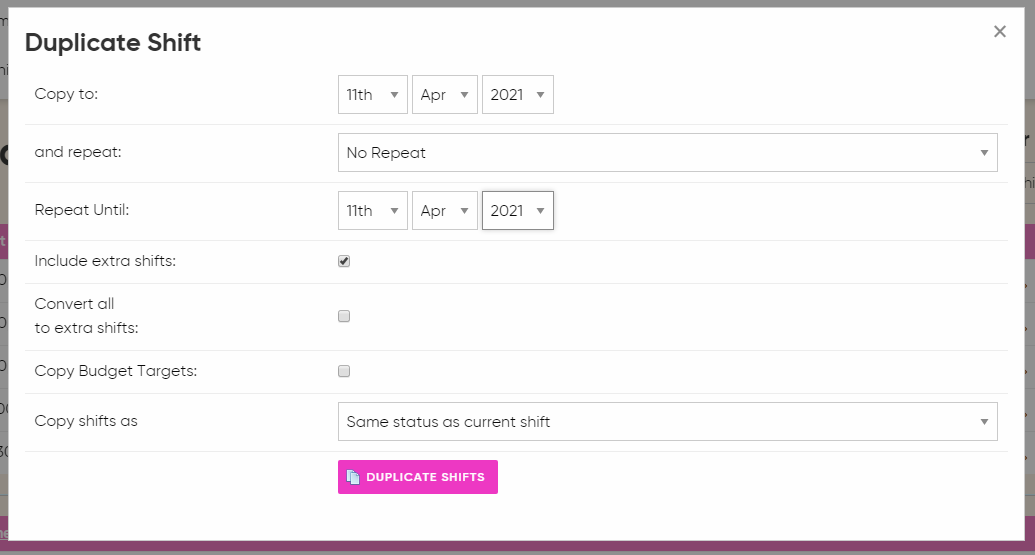Open the Copy to month dropdown
The width and height of the screenshot is (1035, 555).
click(445, 94)
